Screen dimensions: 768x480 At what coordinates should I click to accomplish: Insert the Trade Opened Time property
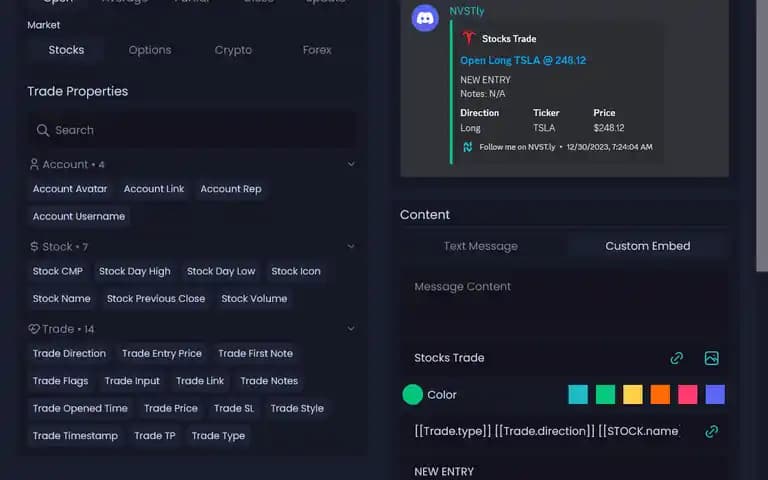pyautogui.click(x=80, y=408)
